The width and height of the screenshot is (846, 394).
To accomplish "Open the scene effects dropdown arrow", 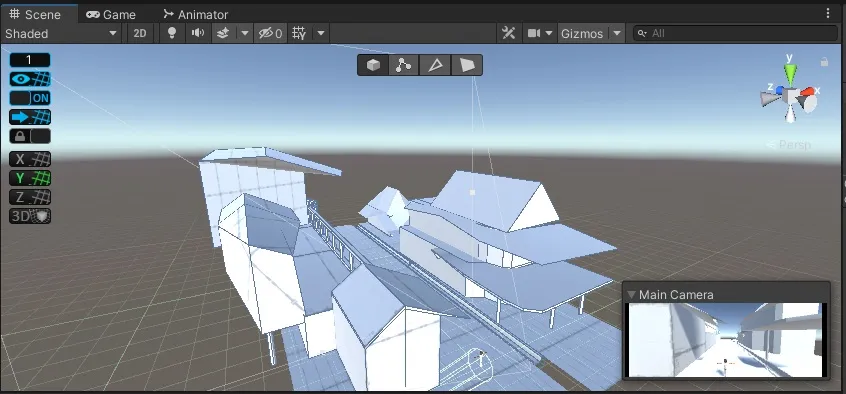I will click(x=244, y=33).
